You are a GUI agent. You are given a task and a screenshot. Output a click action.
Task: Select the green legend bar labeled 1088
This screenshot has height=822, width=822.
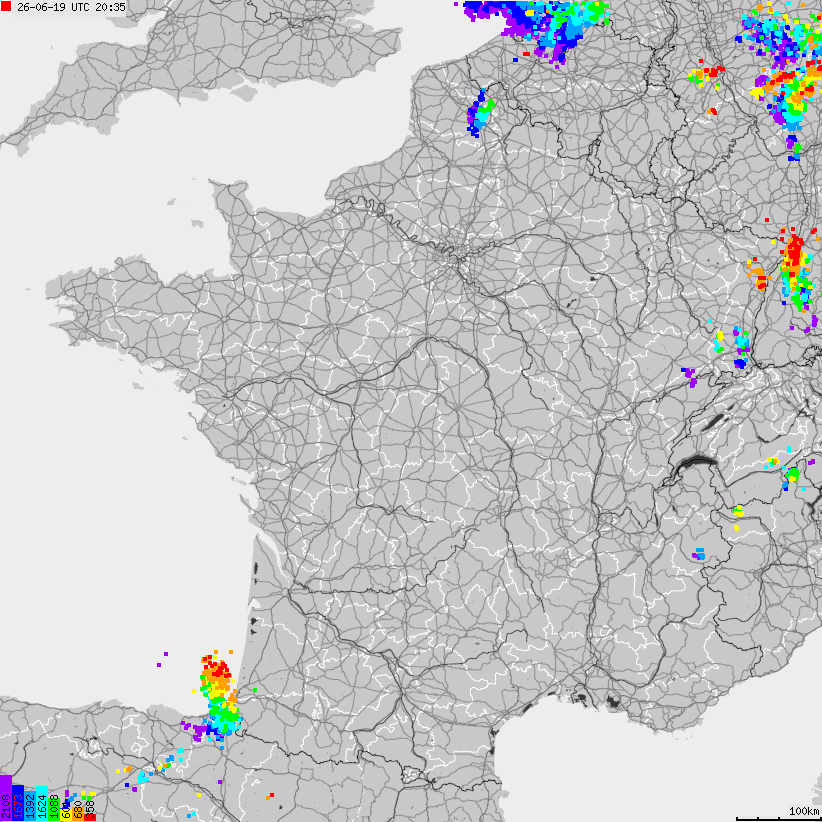54,809
